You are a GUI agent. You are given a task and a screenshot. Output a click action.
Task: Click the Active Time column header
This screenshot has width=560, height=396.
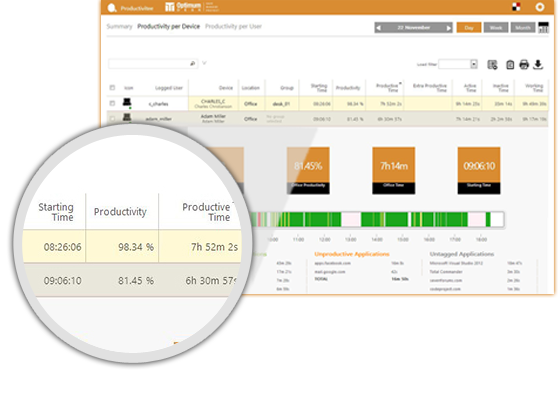point(470,88)
